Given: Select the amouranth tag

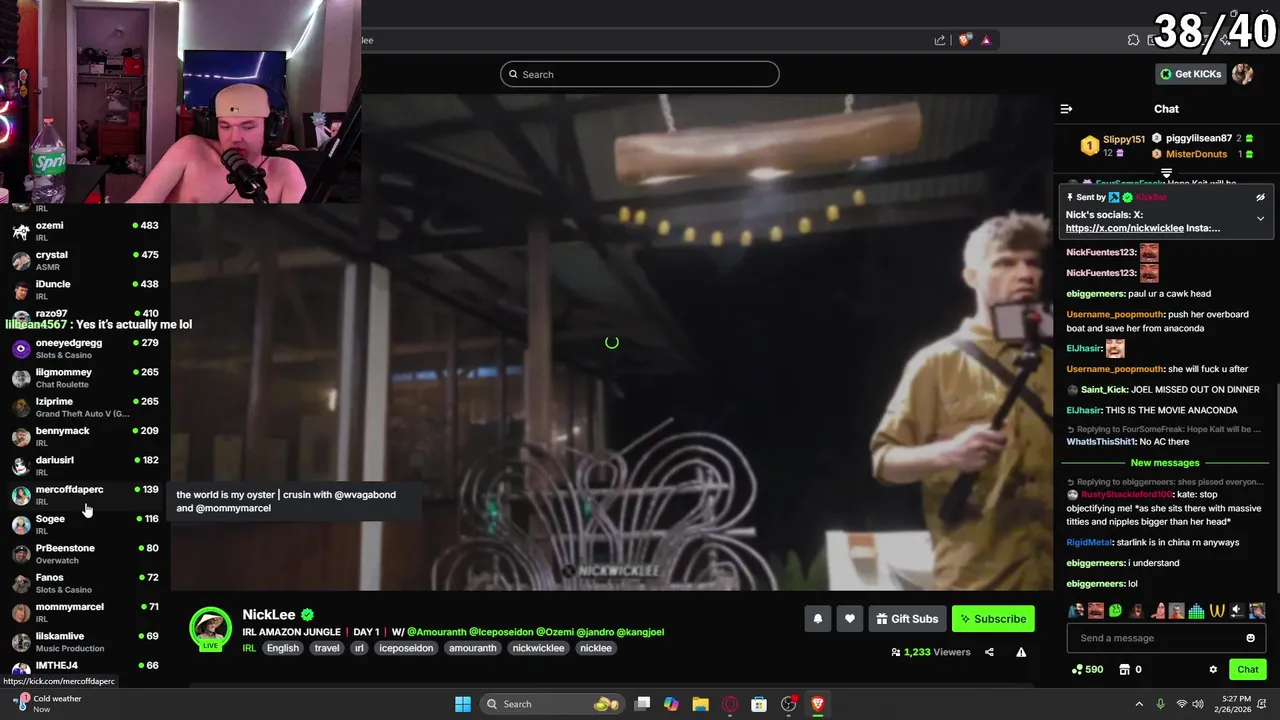Looking at the screenshot, I should (x=473, y=648).
